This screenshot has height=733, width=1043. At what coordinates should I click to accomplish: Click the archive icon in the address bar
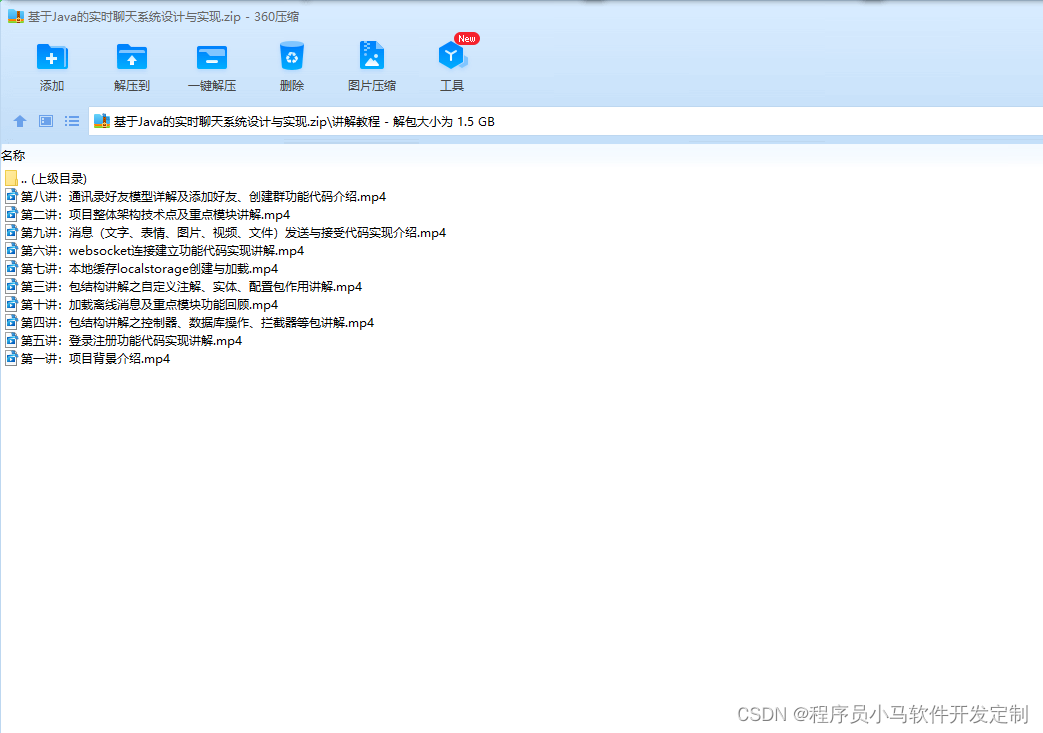(x=101, y=121)
